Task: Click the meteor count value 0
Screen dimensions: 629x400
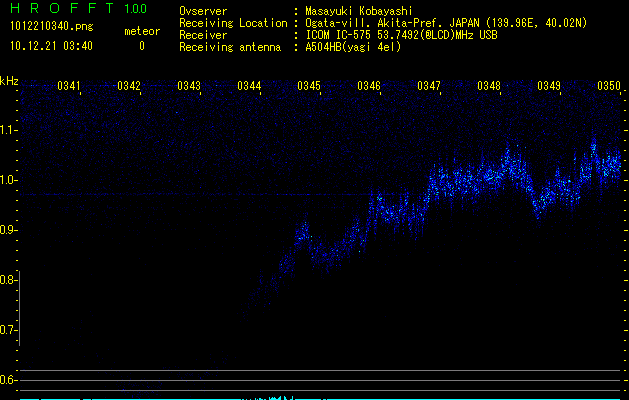Action: click(x=141, y=46)
